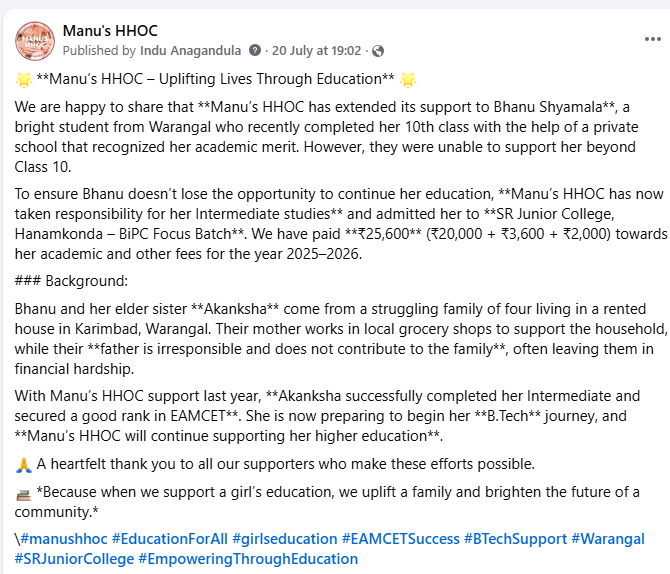Click the Background heading text line

point(71,281)
